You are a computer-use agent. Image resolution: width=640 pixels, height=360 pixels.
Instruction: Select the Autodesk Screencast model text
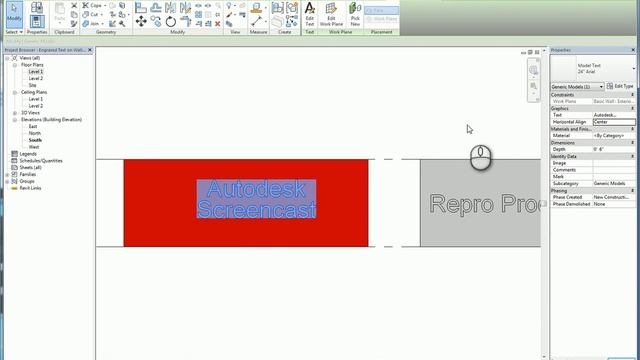pos(256,199)
